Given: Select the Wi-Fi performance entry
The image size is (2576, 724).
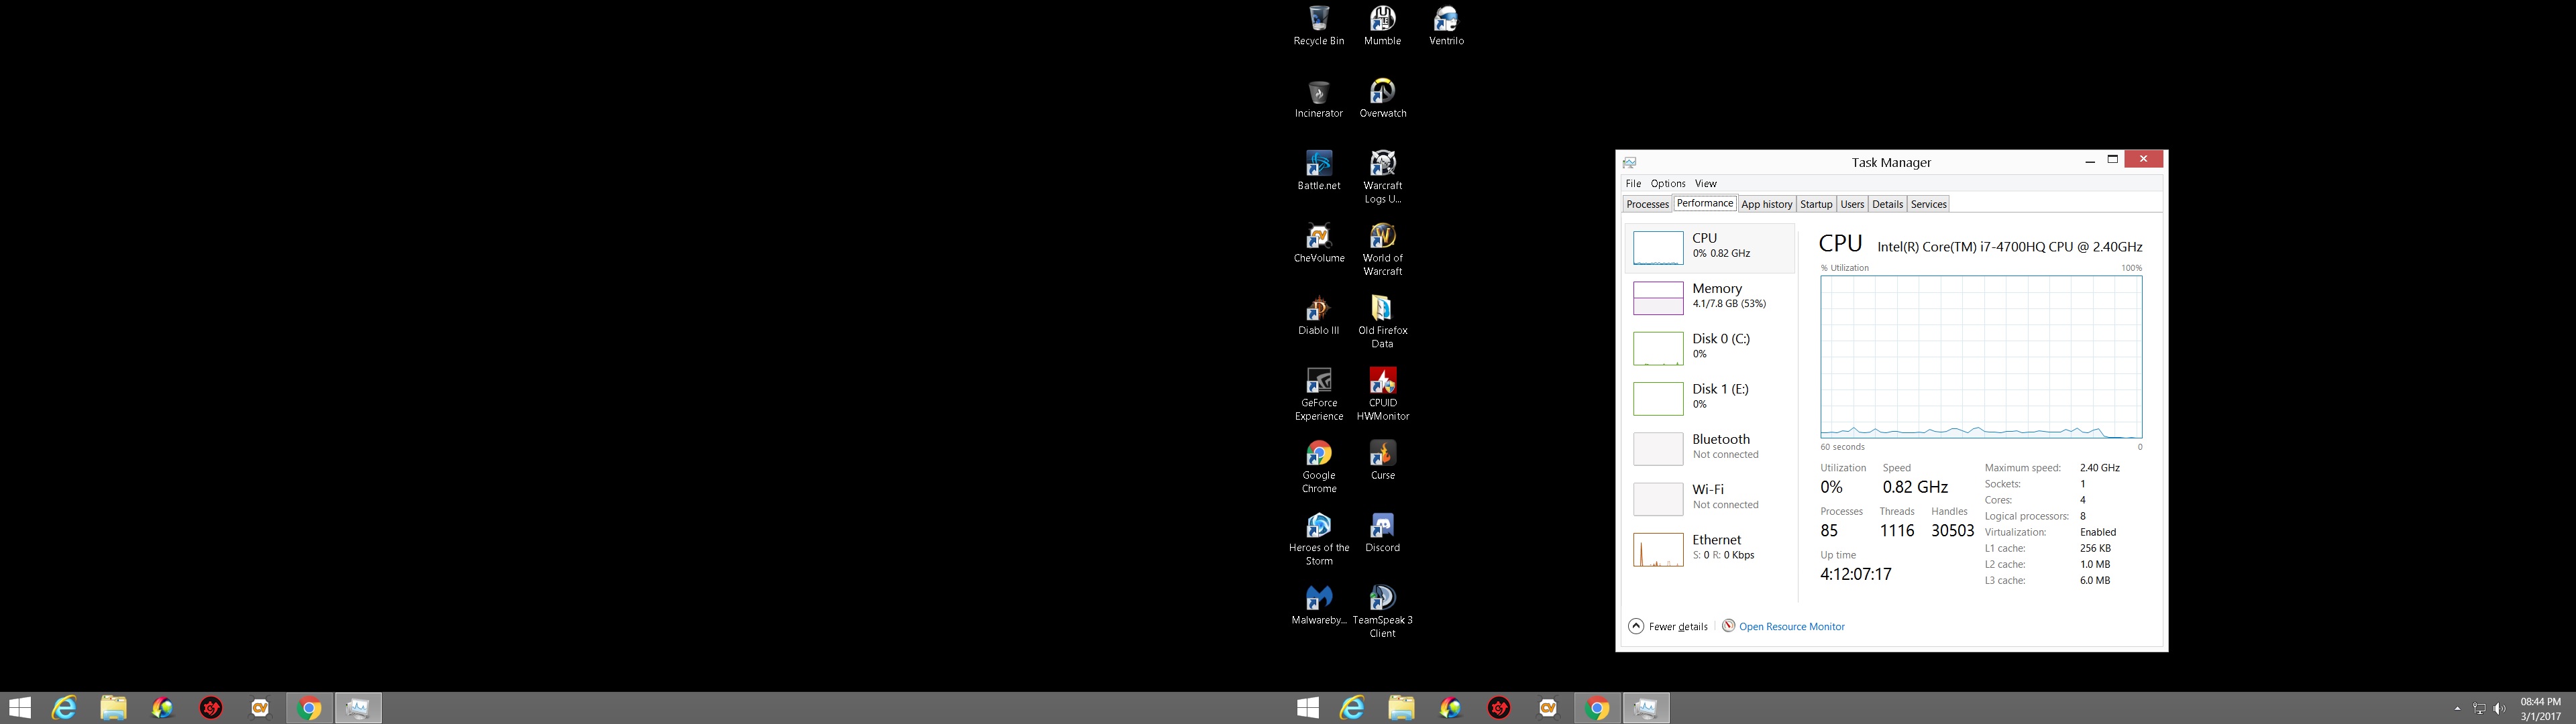Looking at the screenshot, I should tap(1709, 498).
